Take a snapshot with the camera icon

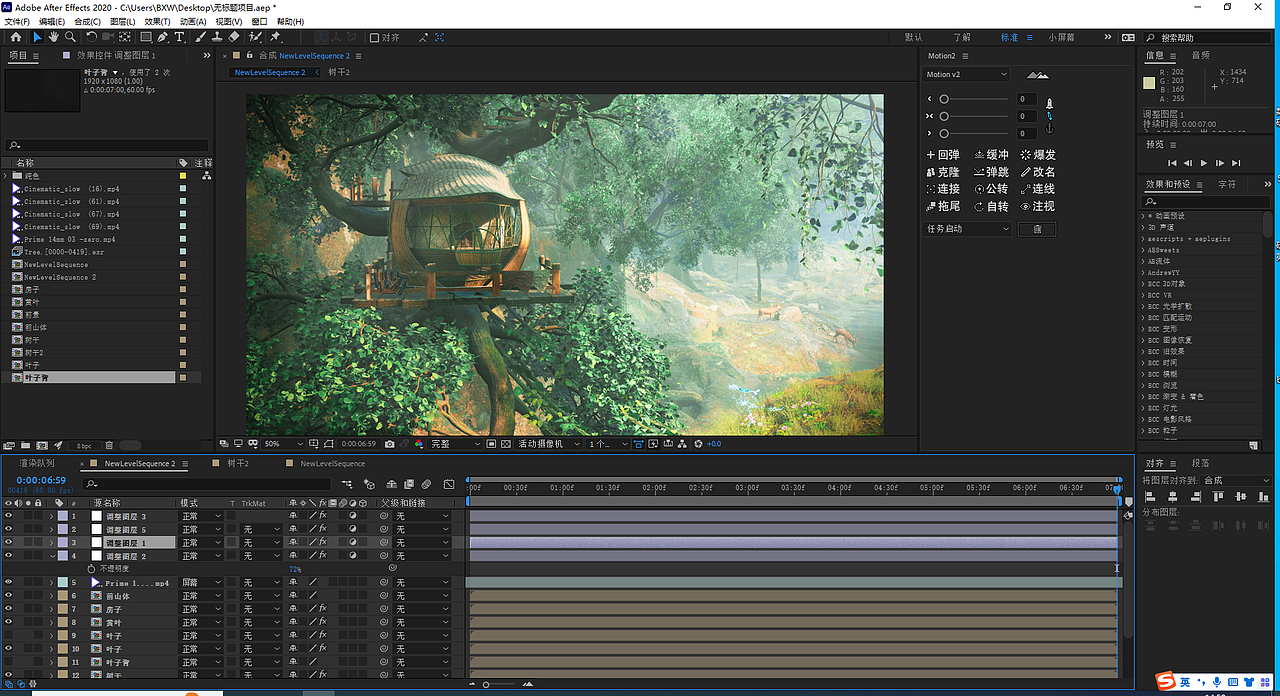(x=390, y=443)
